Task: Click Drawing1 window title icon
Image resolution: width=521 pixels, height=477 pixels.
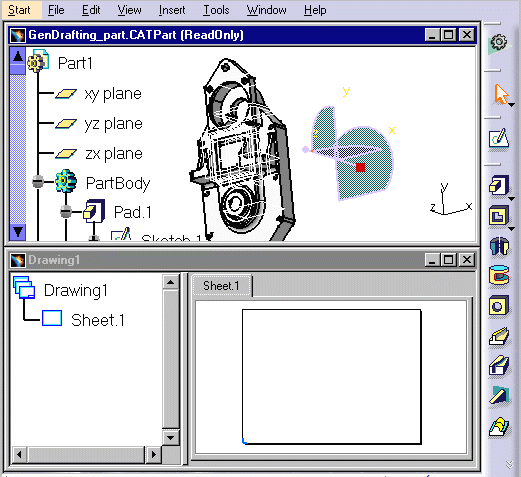Action: click(18, 260)
